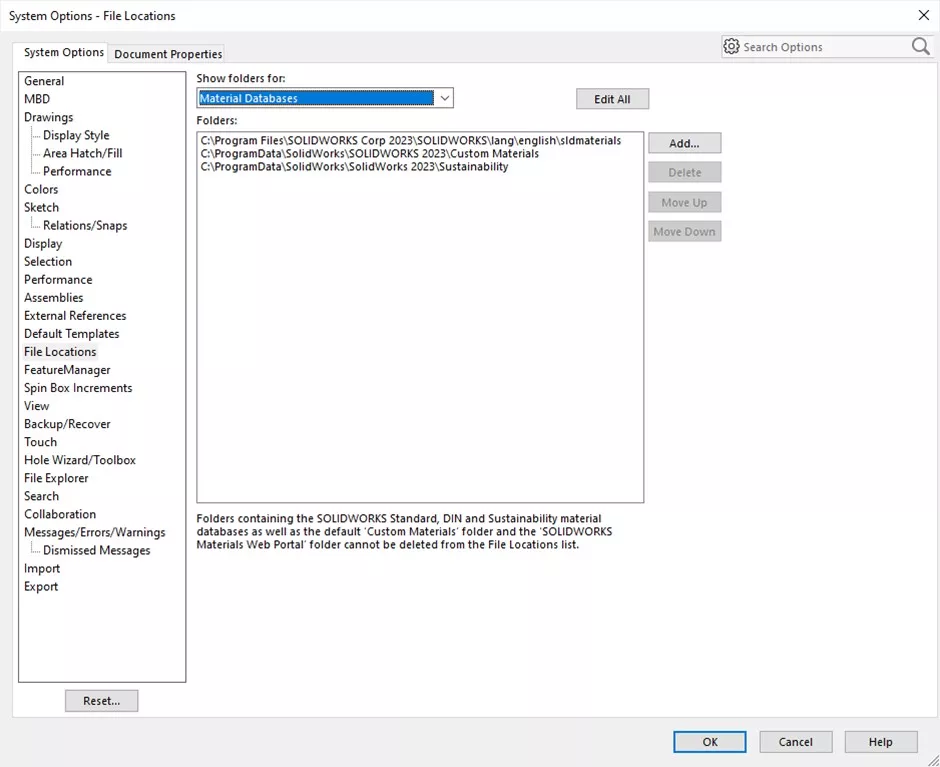Click the search magnifier icon
The height and width of the screenshot is (767, 940).
click(x=919, y=46)
